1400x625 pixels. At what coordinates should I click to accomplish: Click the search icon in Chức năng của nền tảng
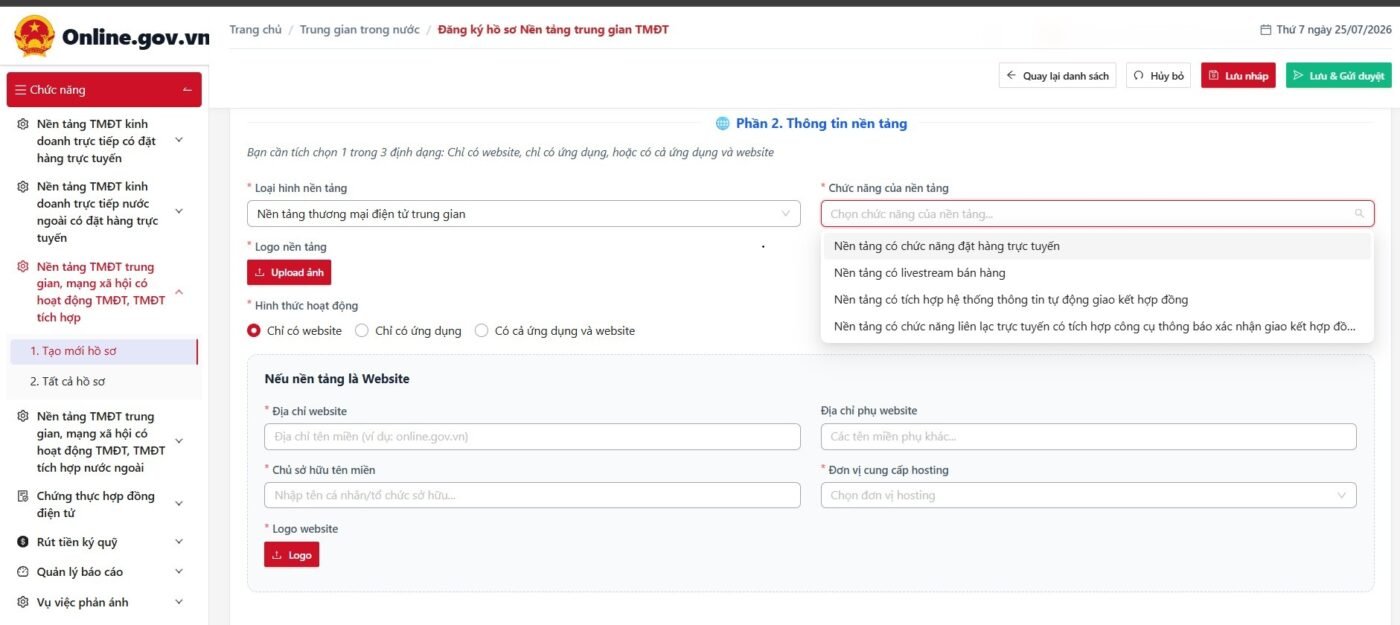click(1359, 213)
